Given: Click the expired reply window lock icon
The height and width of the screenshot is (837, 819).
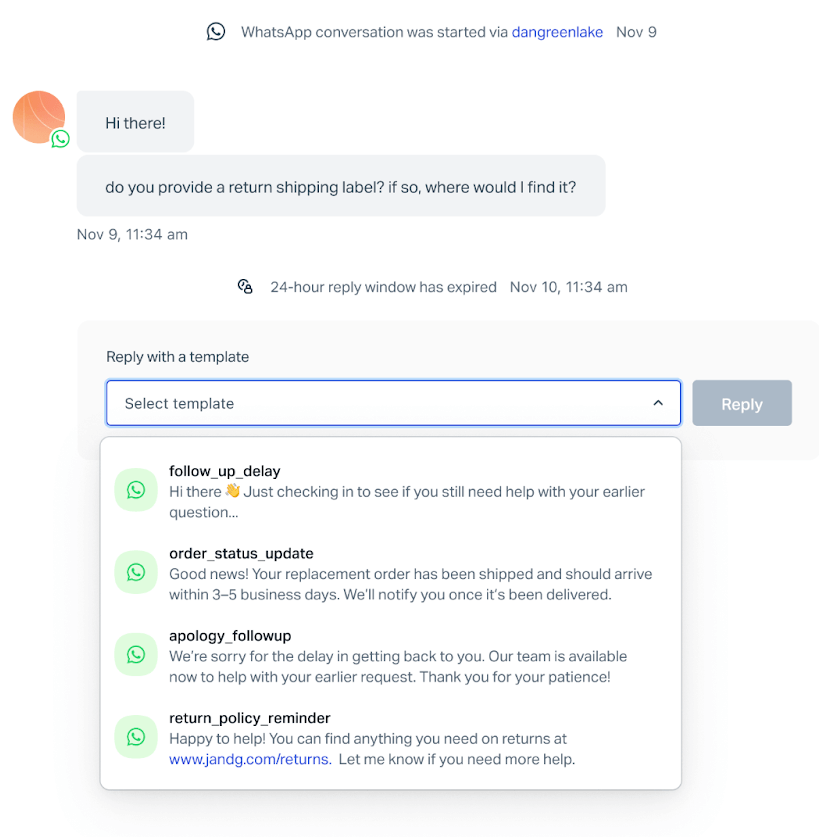Looking at the screenshot, I should point(245,287).
